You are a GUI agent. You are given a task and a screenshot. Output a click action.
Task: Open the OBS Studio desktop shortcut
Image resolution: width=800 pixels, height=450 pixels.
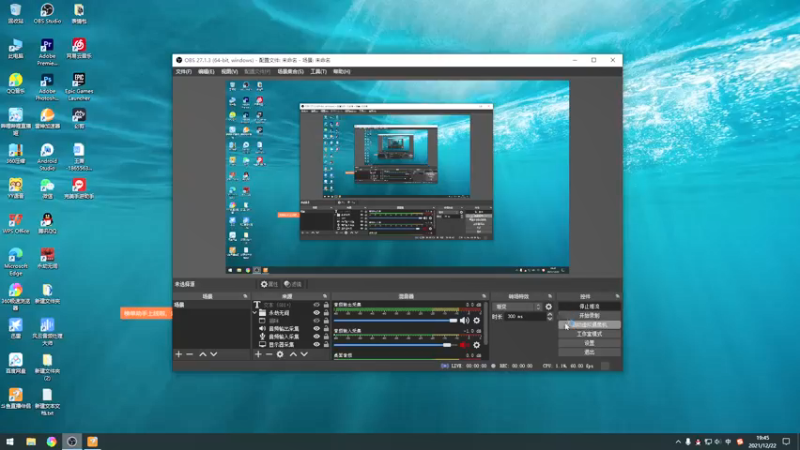(47, 14)
